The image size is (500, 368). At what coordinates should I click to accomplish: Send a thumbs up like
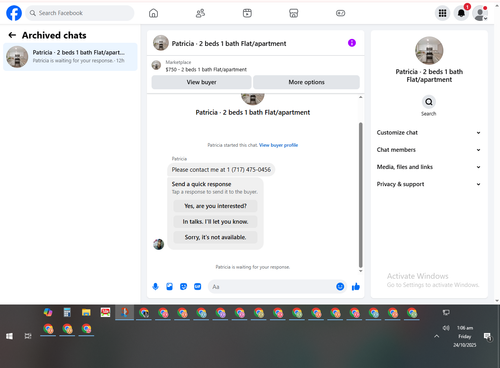point(356,287)
